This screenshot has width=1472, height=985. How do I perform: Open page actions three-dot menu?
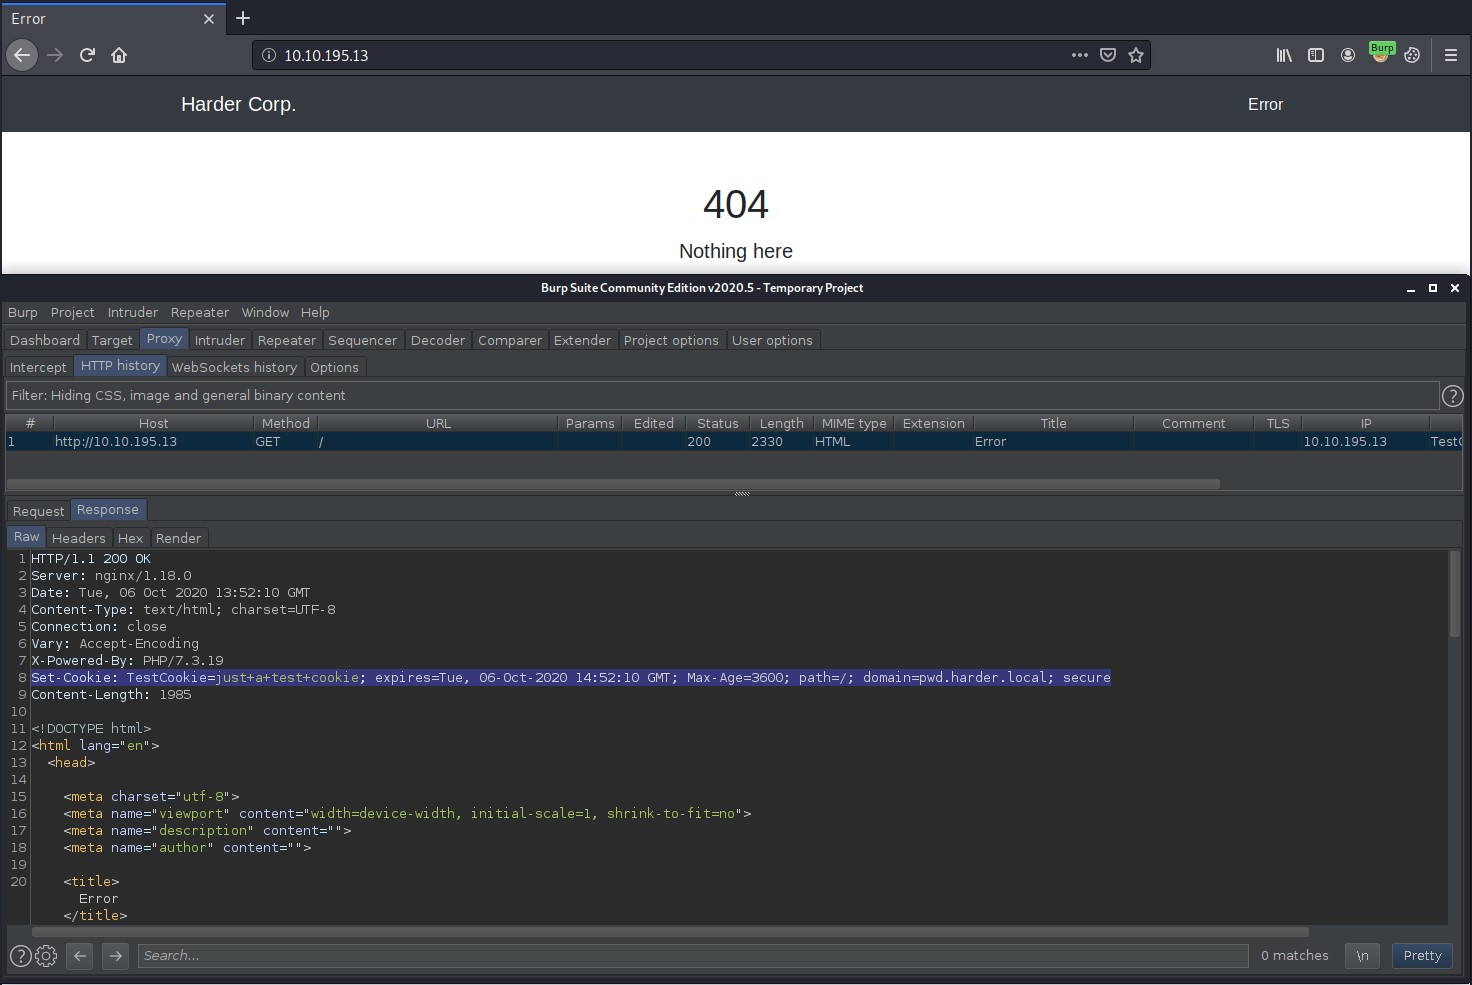(1079, 55)
